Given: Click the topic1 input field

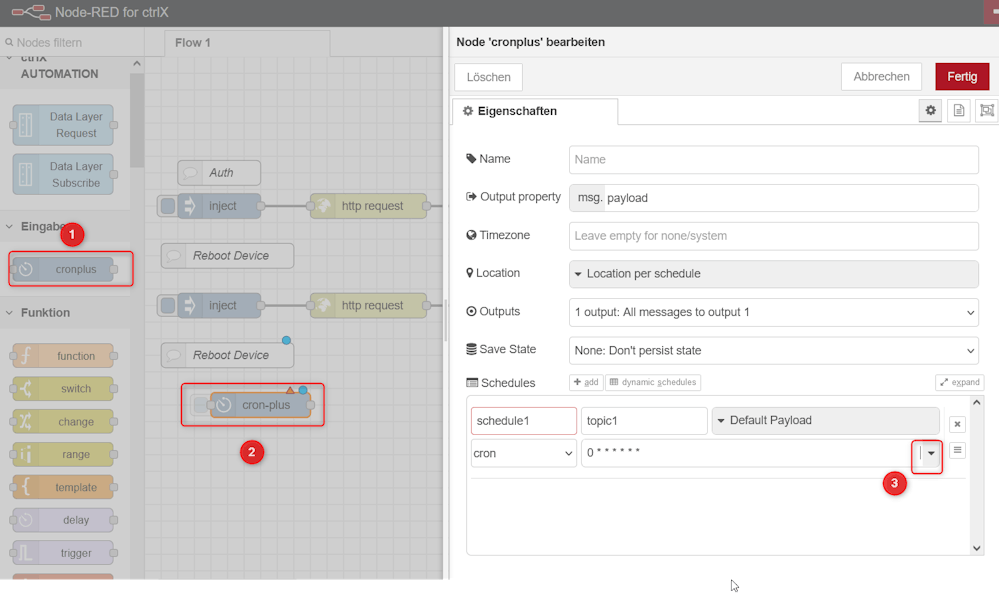Looking at the screenshot, I should coord(644,421).
